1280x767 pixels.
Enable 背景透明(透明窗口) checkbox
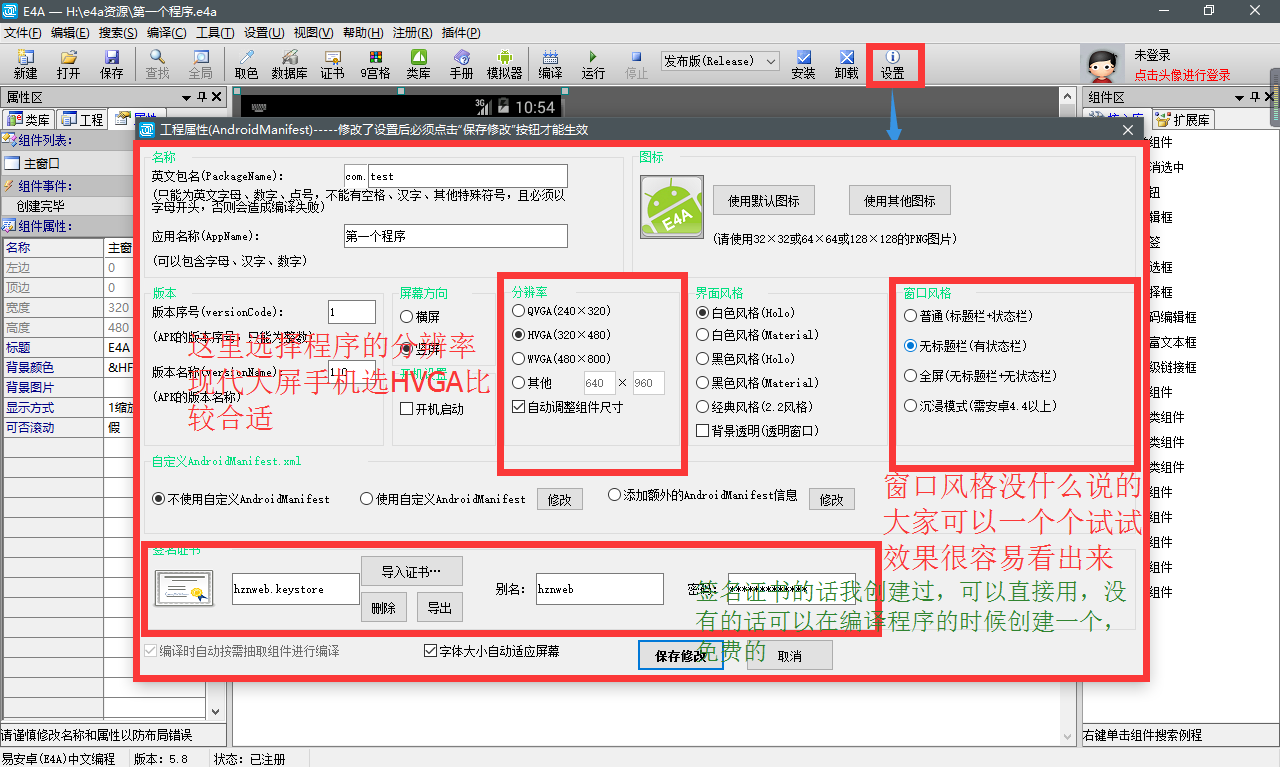[702, 430]
